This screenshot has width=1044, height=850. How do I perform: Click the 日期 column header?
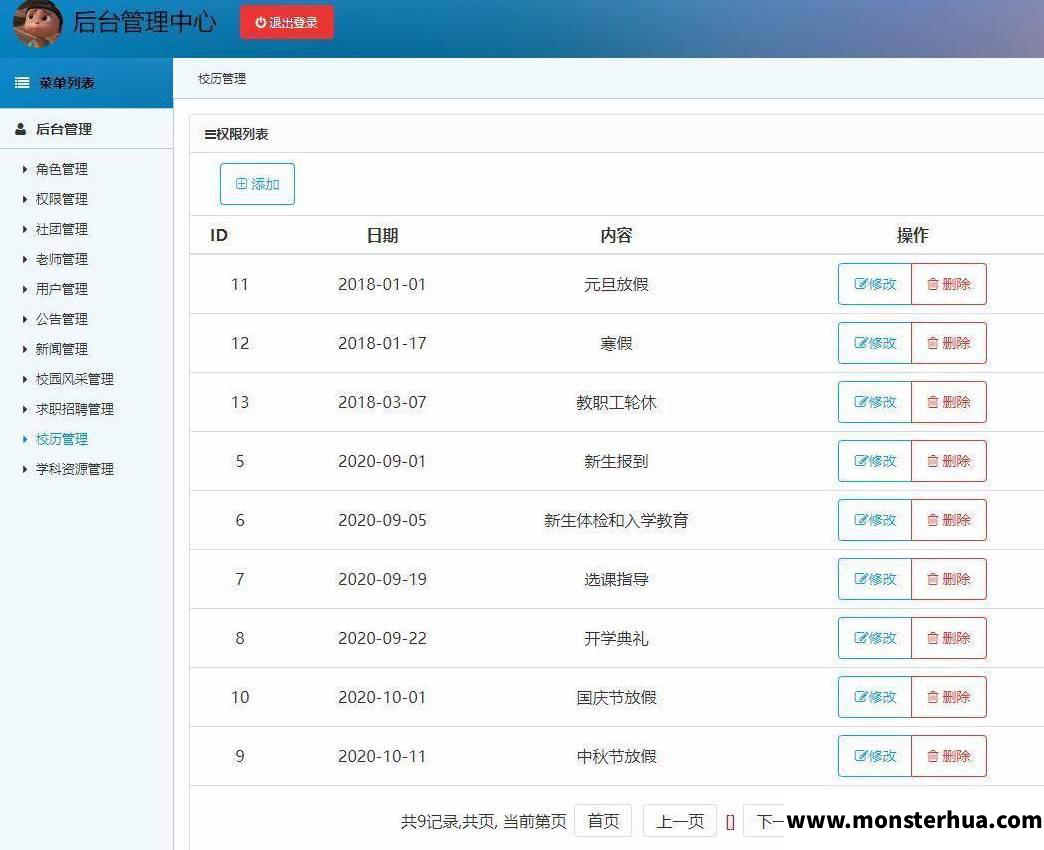pyautogui.click(x=382, y=235)
